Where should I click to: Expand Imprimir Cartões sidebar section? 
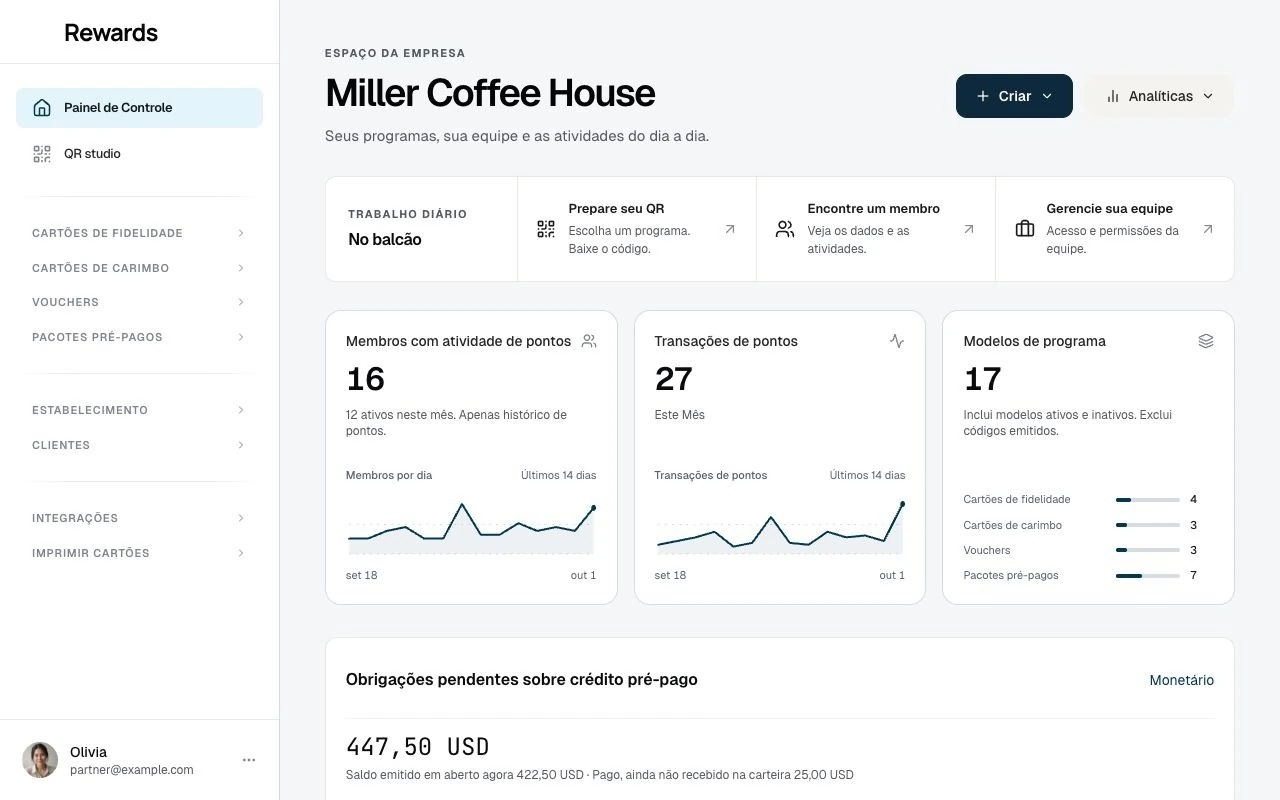click(x=139, y=553)
